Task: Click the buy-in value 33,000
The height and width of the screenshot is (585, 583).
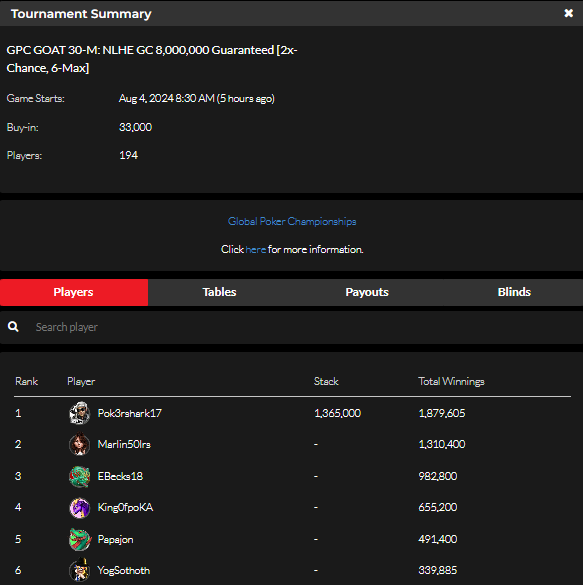Action: point(135,127)
